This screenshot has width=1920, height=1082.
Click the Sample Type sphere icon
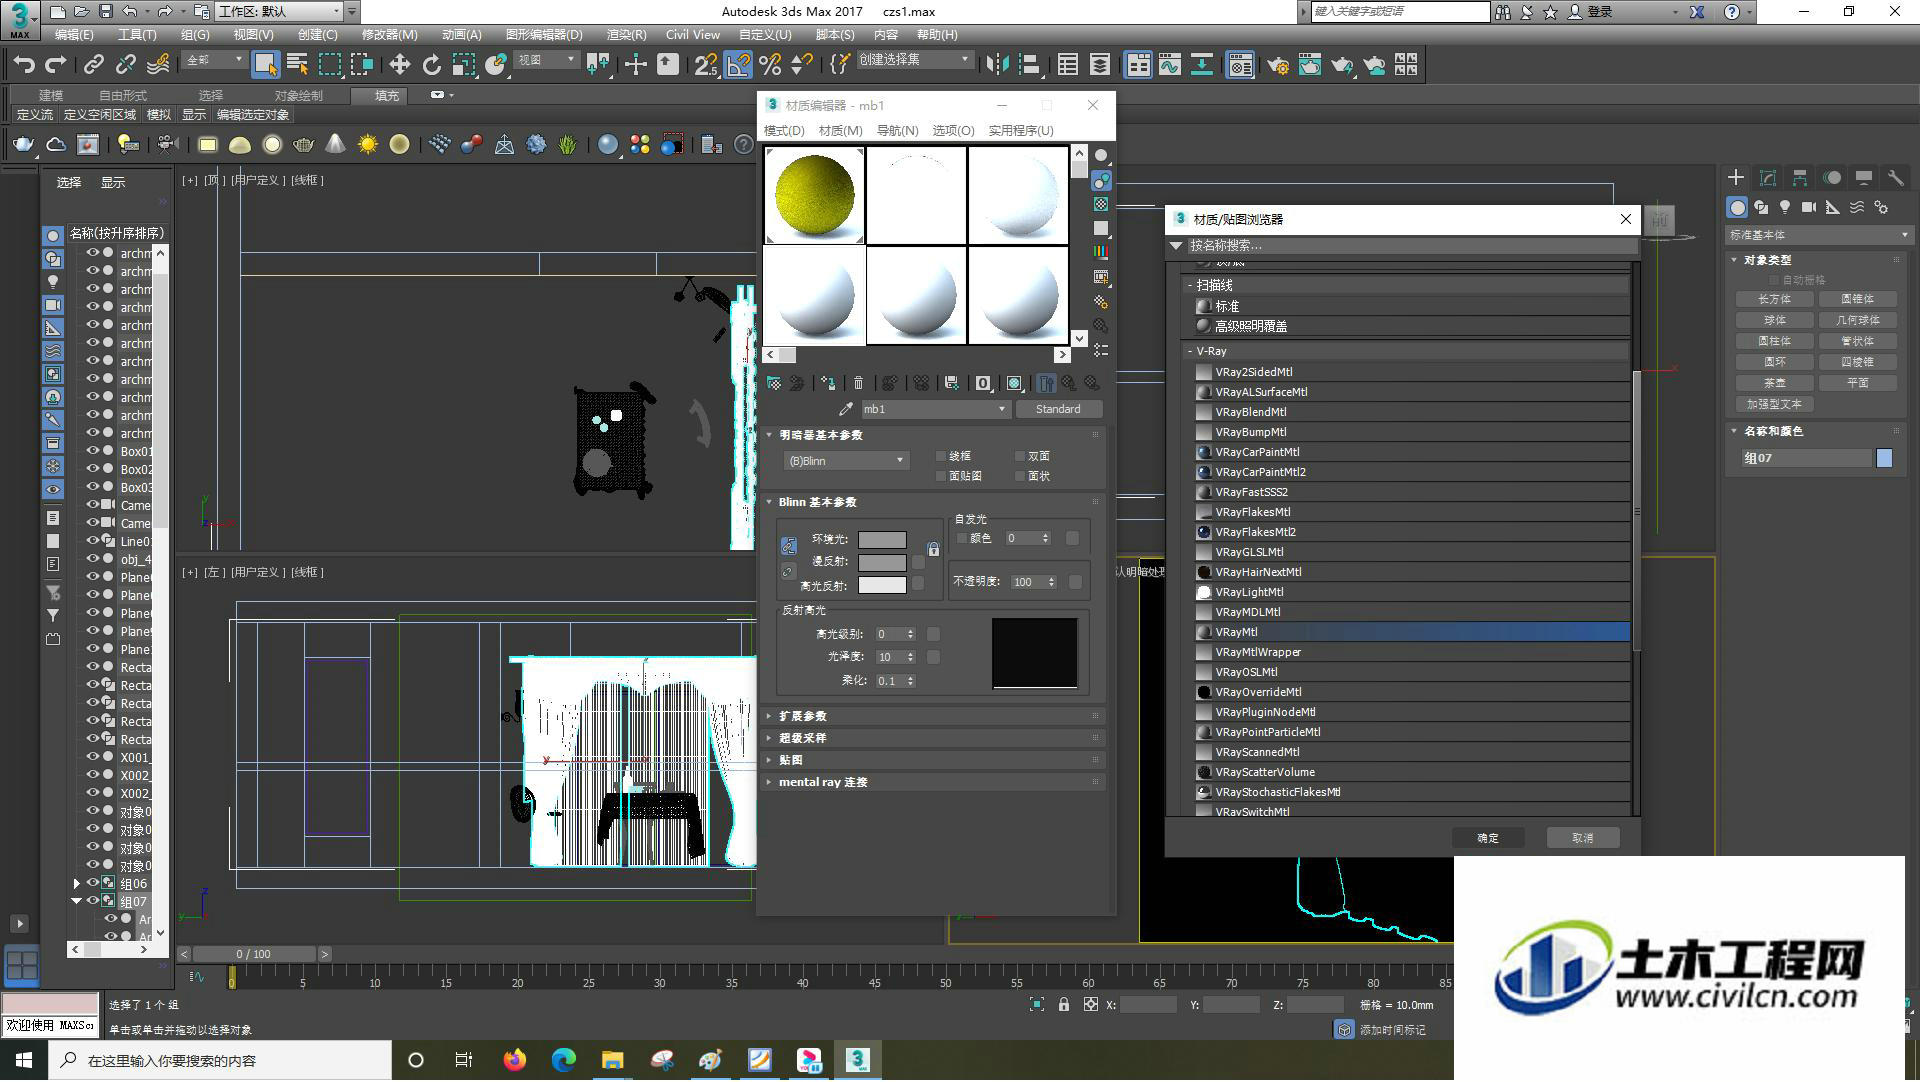click(x=1101, y=155)
